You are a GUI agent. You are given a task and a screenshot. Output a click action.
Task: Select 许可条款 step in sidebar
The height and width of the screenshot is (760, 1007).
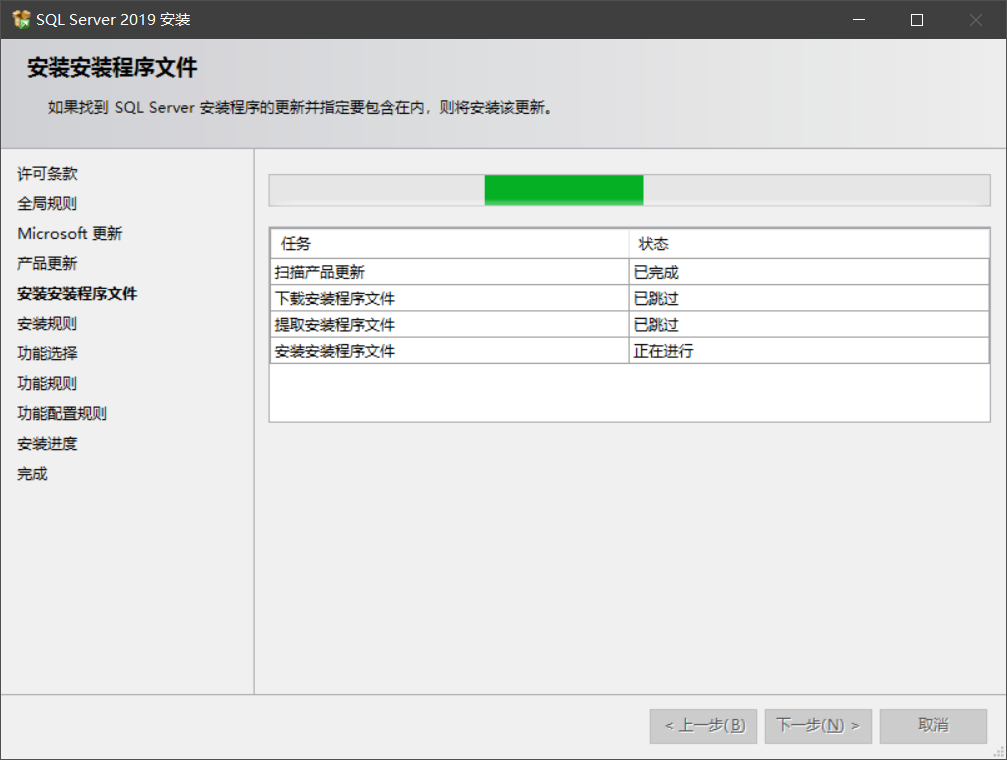pyautogui.click(x=48, y=173)
